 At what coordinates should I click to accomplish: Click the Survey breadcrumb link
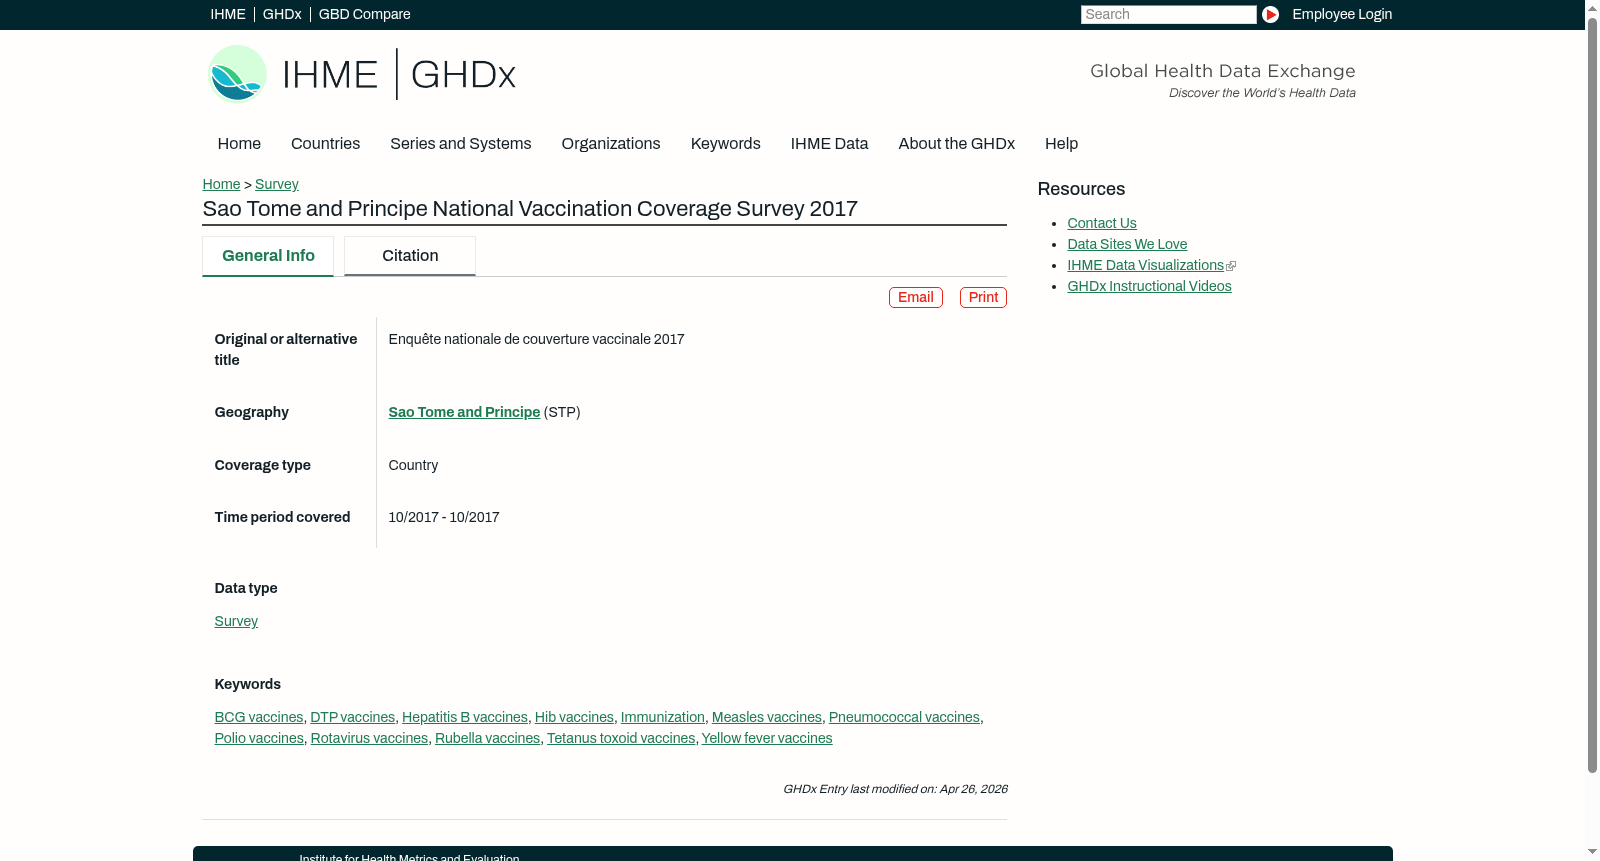point(277,184)
